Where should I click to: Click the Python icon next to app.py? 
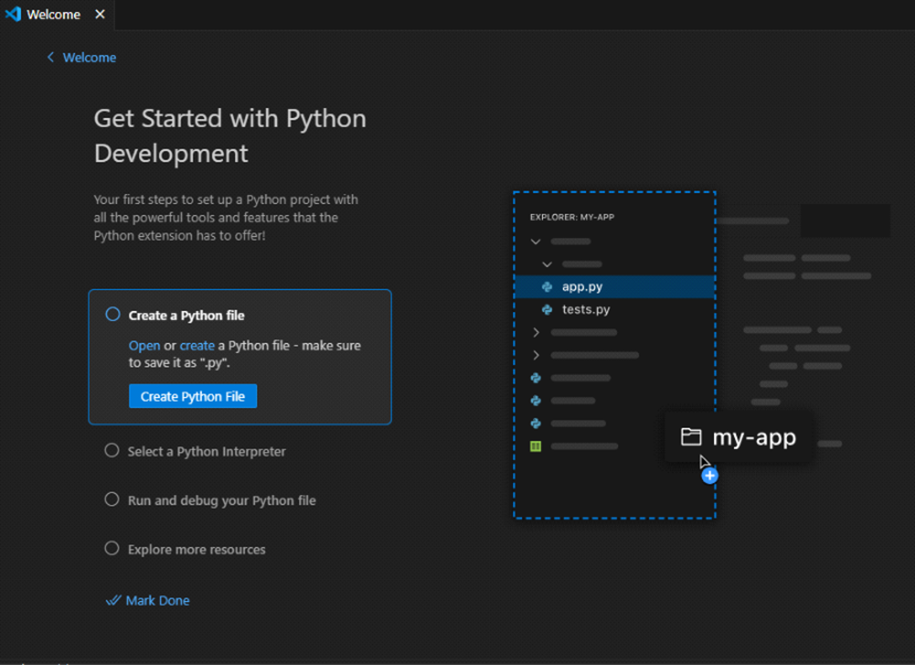pos(547,287)
